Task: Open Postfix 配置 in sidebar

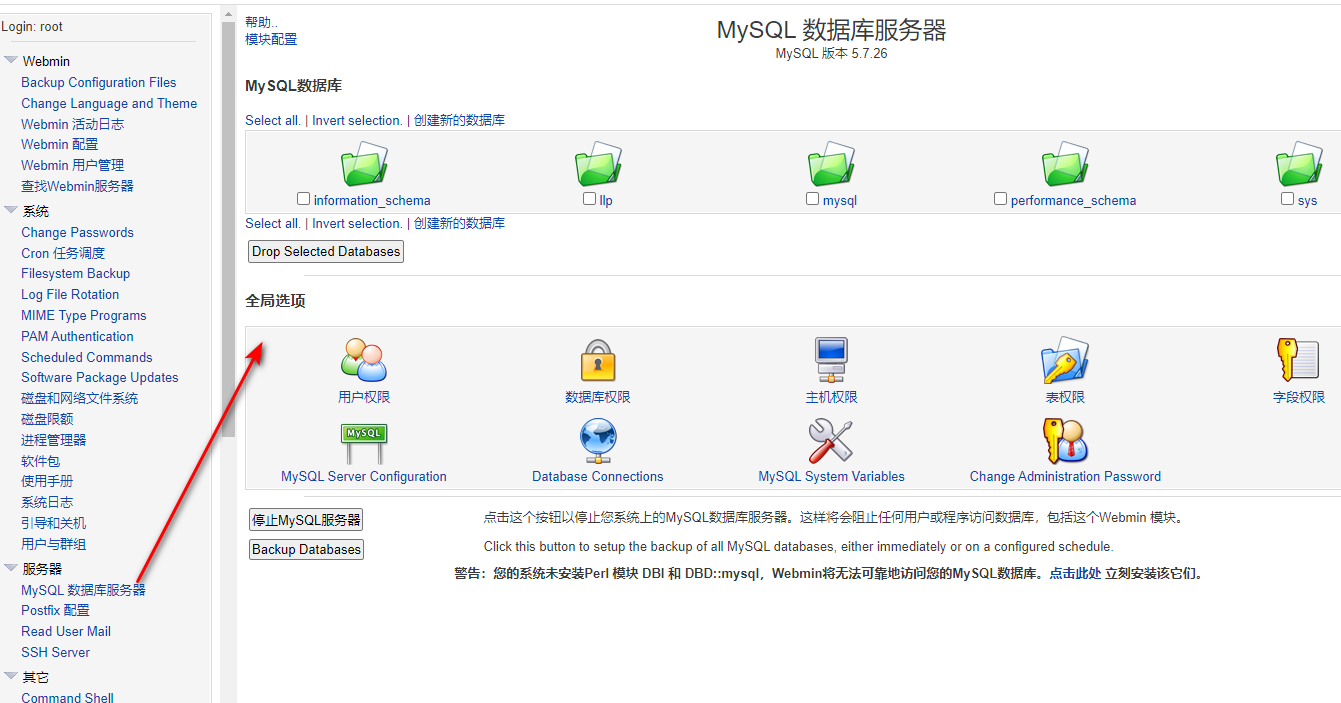Action: 55,610
